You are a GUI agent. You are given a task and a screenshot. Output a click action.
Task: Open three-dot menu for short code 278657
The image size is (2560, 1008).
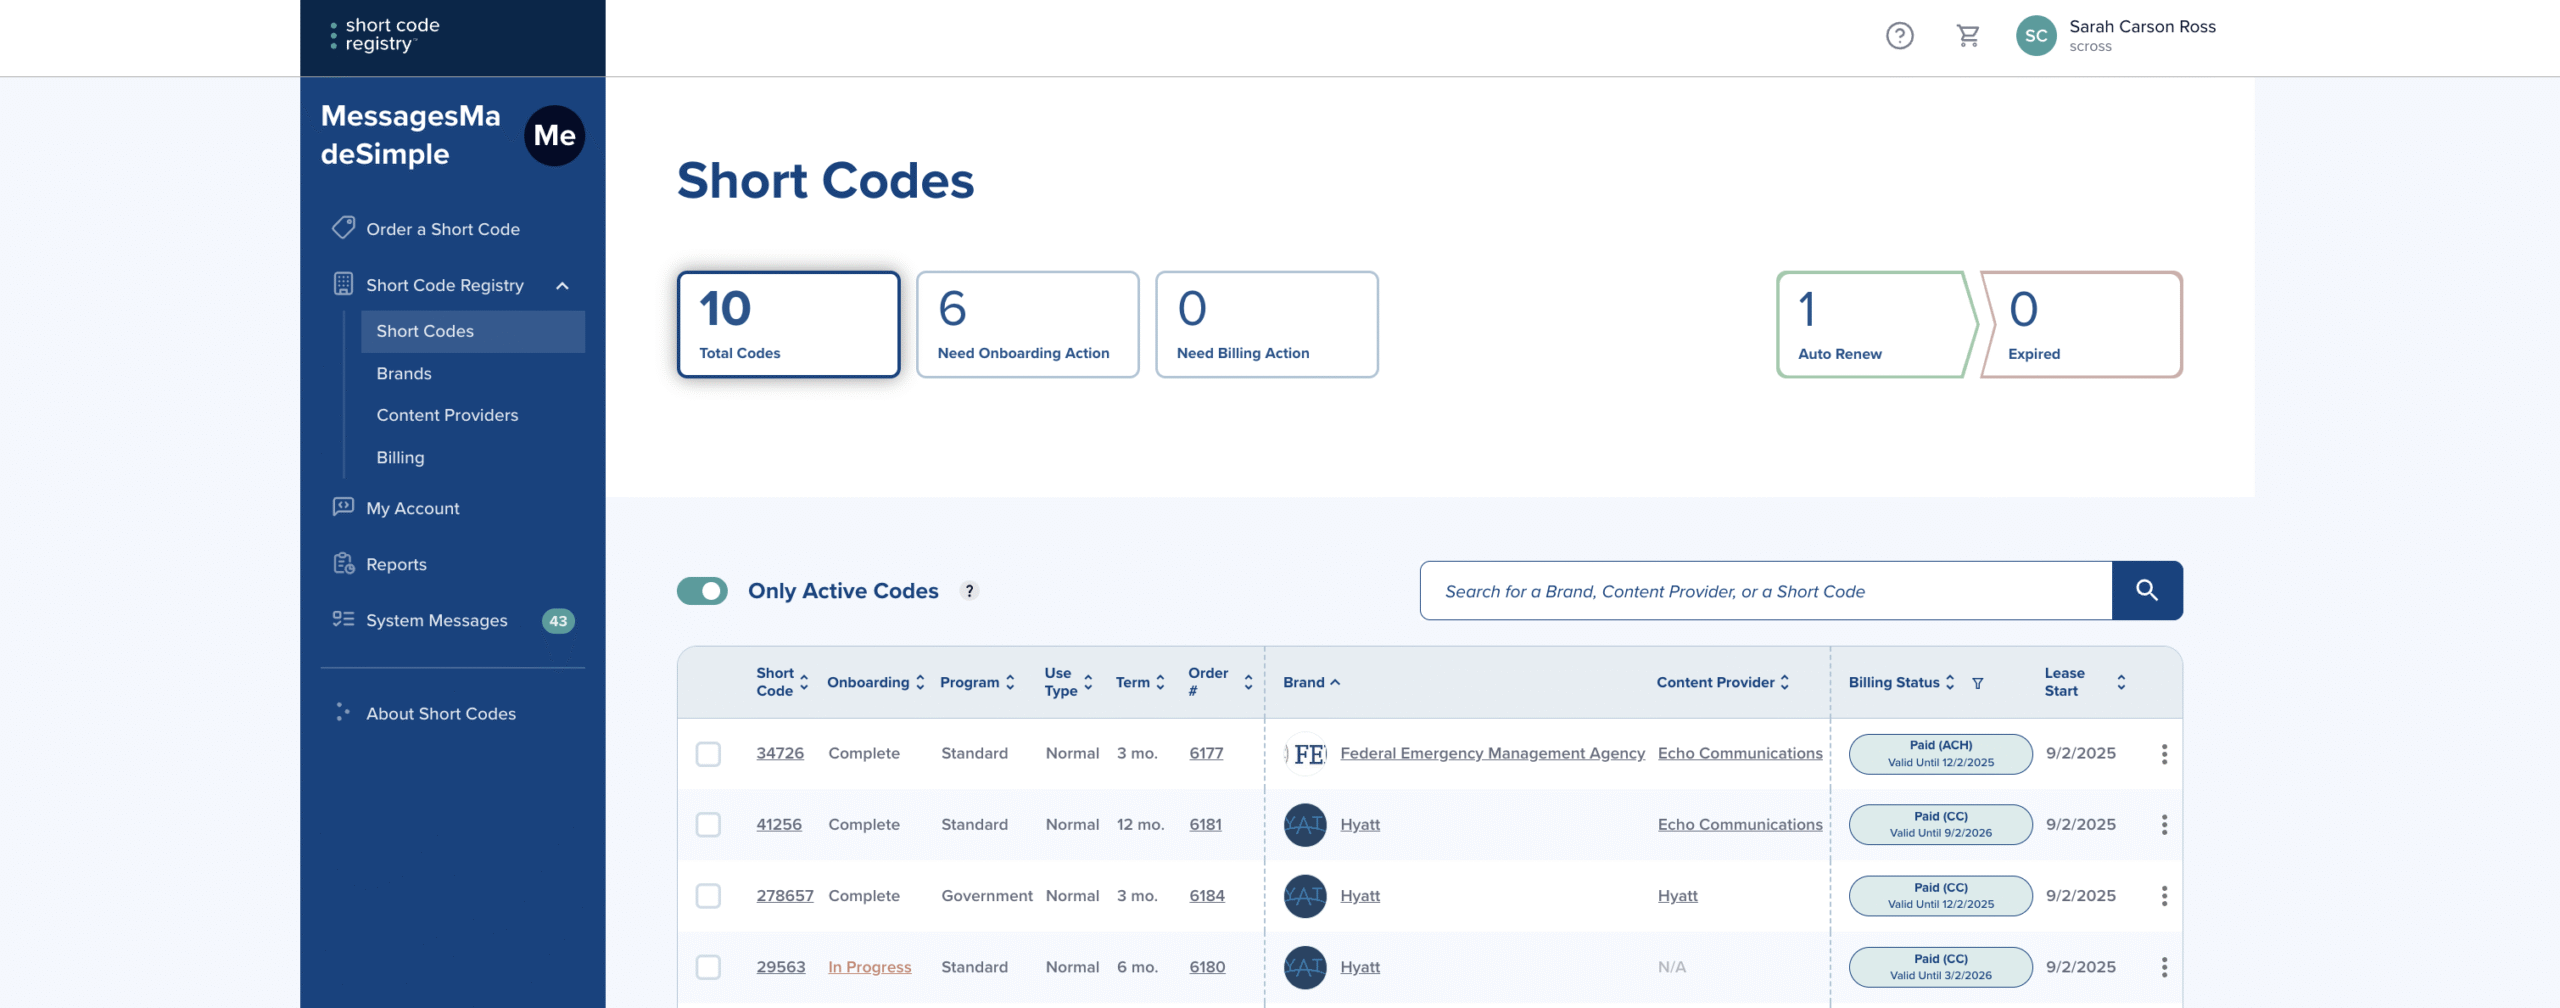[x=2164, y=896]
